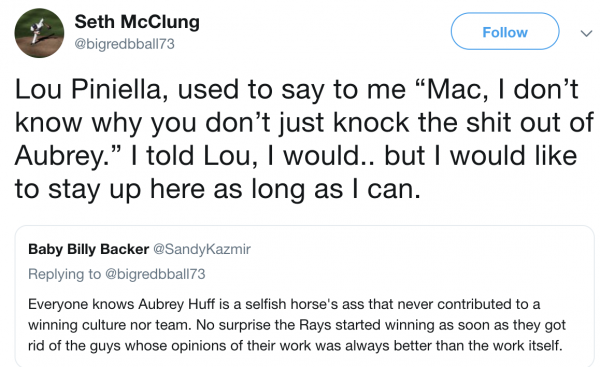Click 'winning culture nor team' in quoted tweet
This screenshot has height=367, width=600.
tap(109, 325)
